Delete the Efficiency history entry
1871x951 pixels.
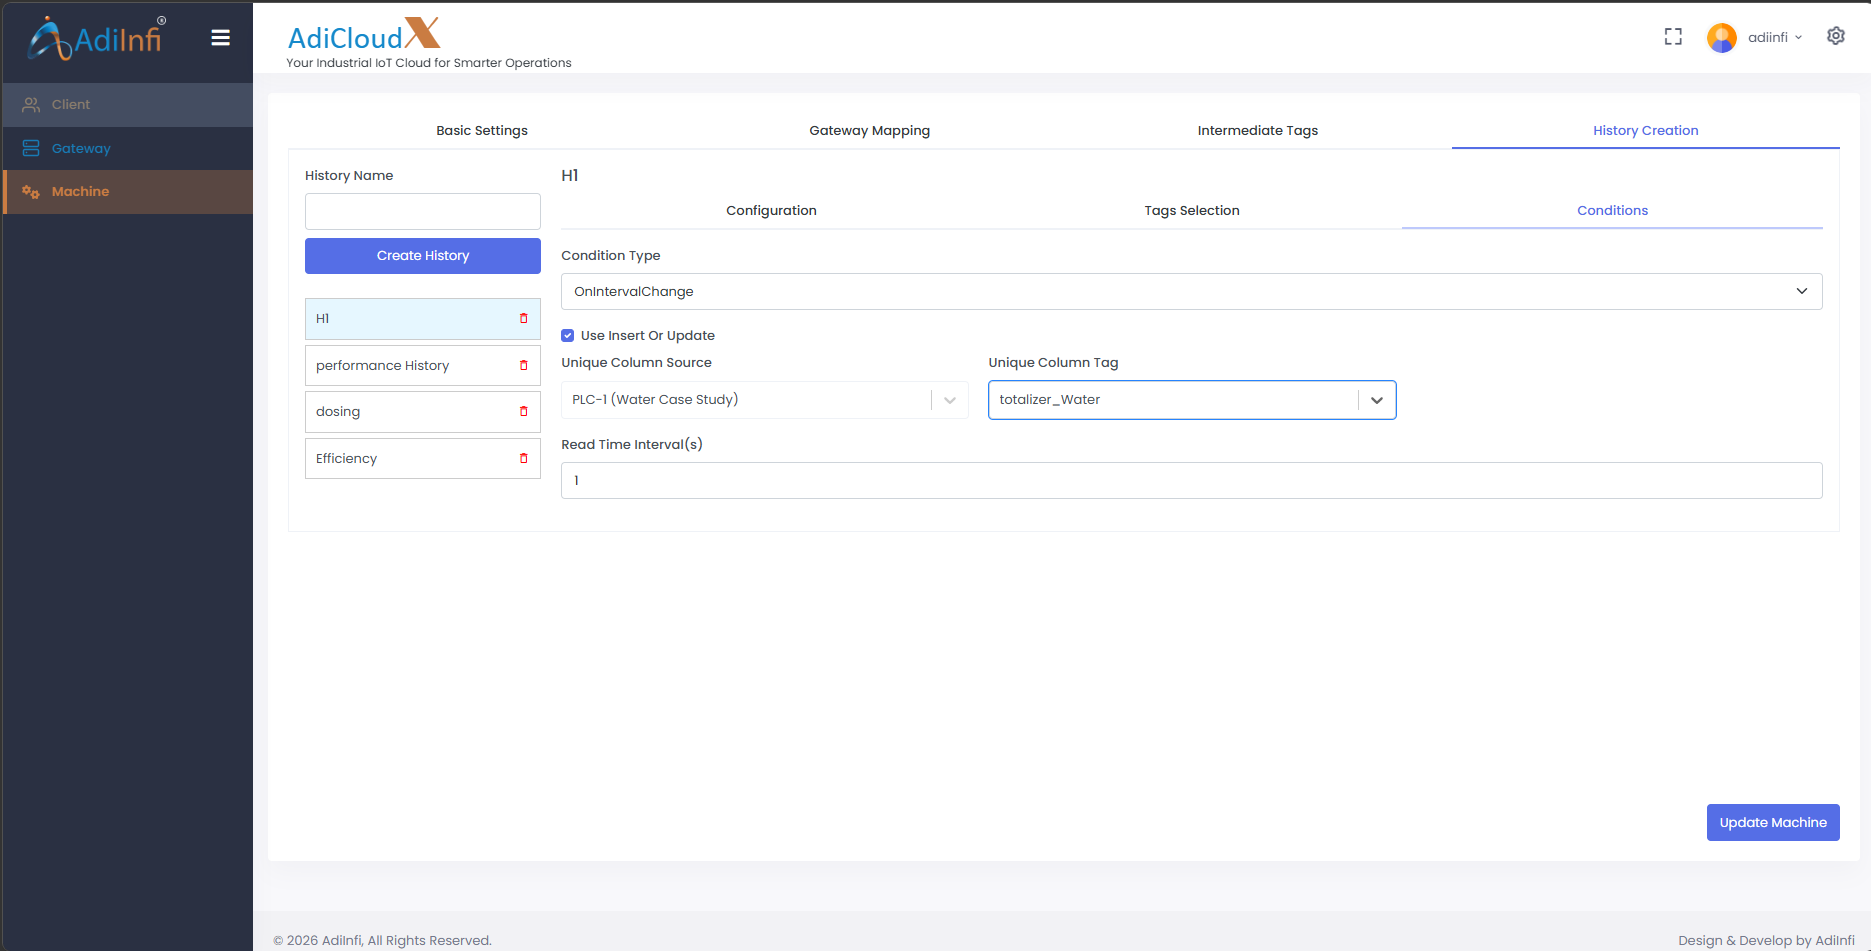pyautogui.click(x=523, y=459)
